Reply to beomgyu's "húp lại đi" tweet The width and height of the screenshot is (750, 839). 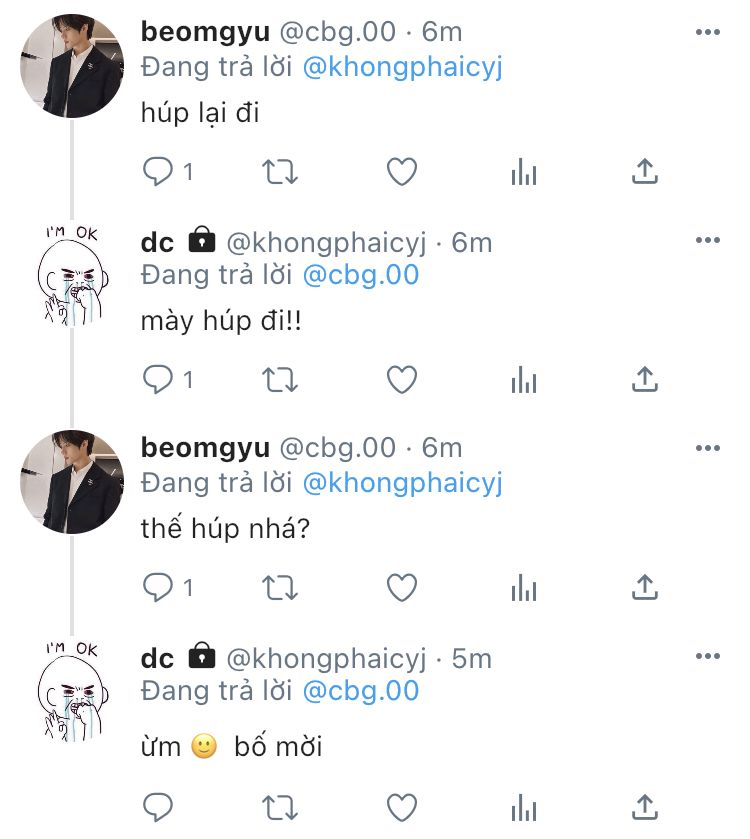(158, 172)
